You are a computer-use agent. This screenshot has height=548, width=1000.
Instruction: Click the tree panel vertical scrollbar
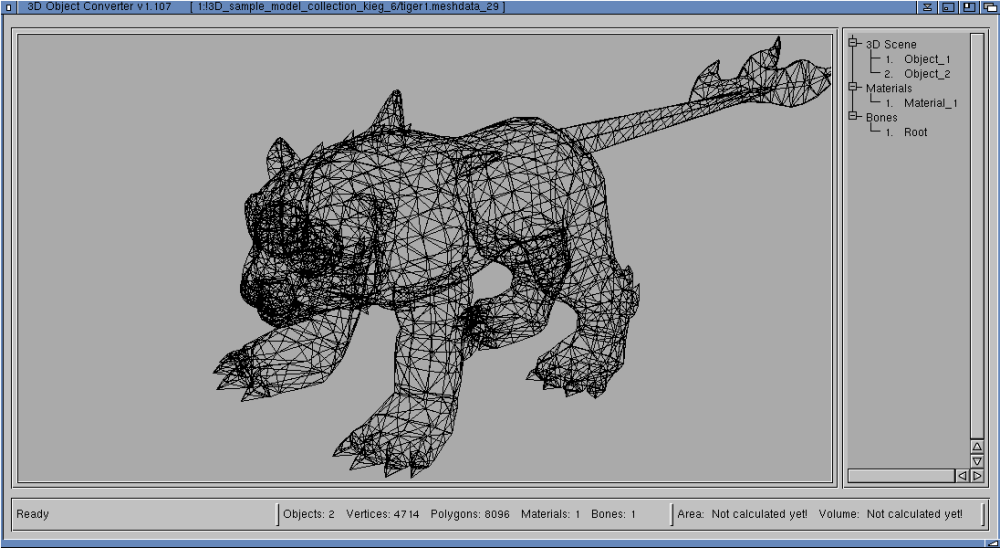[977, 235]
